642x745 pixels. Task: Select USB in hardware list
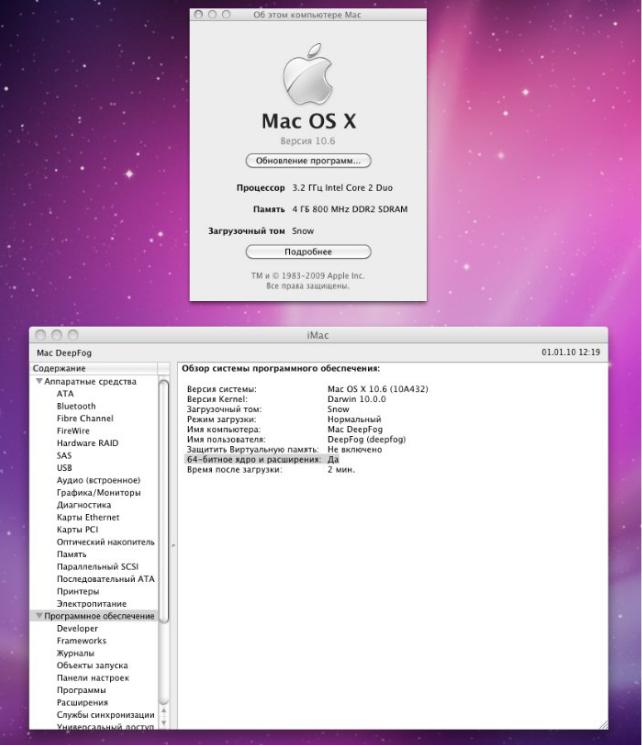(x=64, y=468)
